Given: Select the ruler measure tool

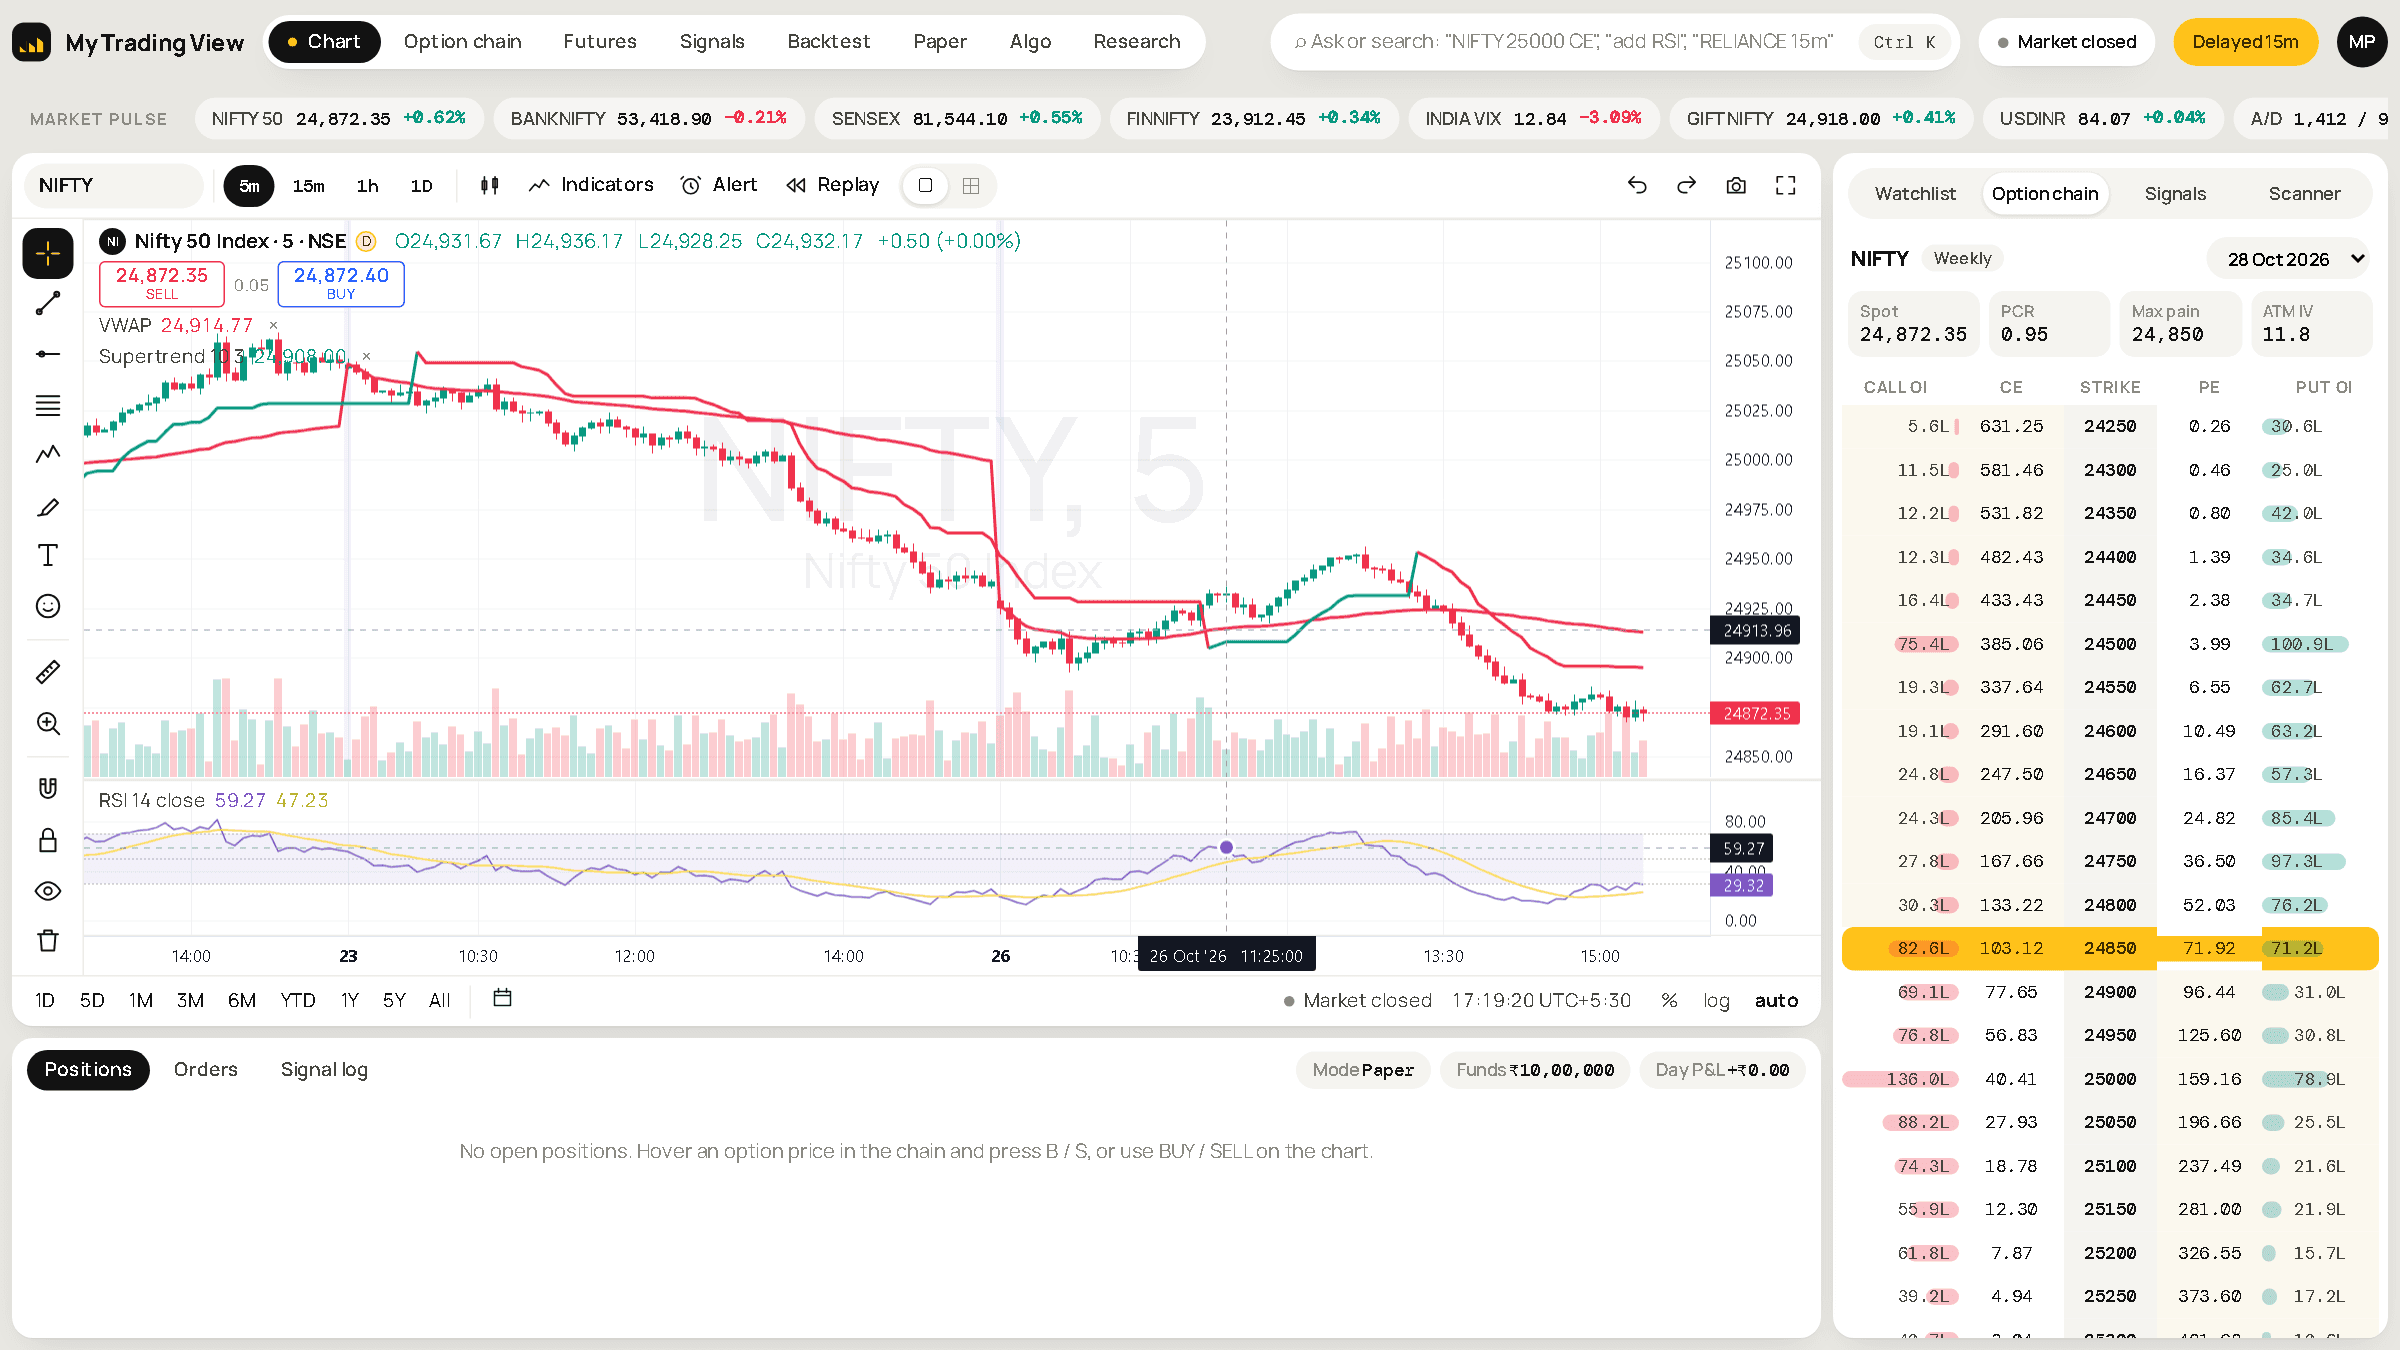Looking at the screenshot, I should click(x=48, y=672).
